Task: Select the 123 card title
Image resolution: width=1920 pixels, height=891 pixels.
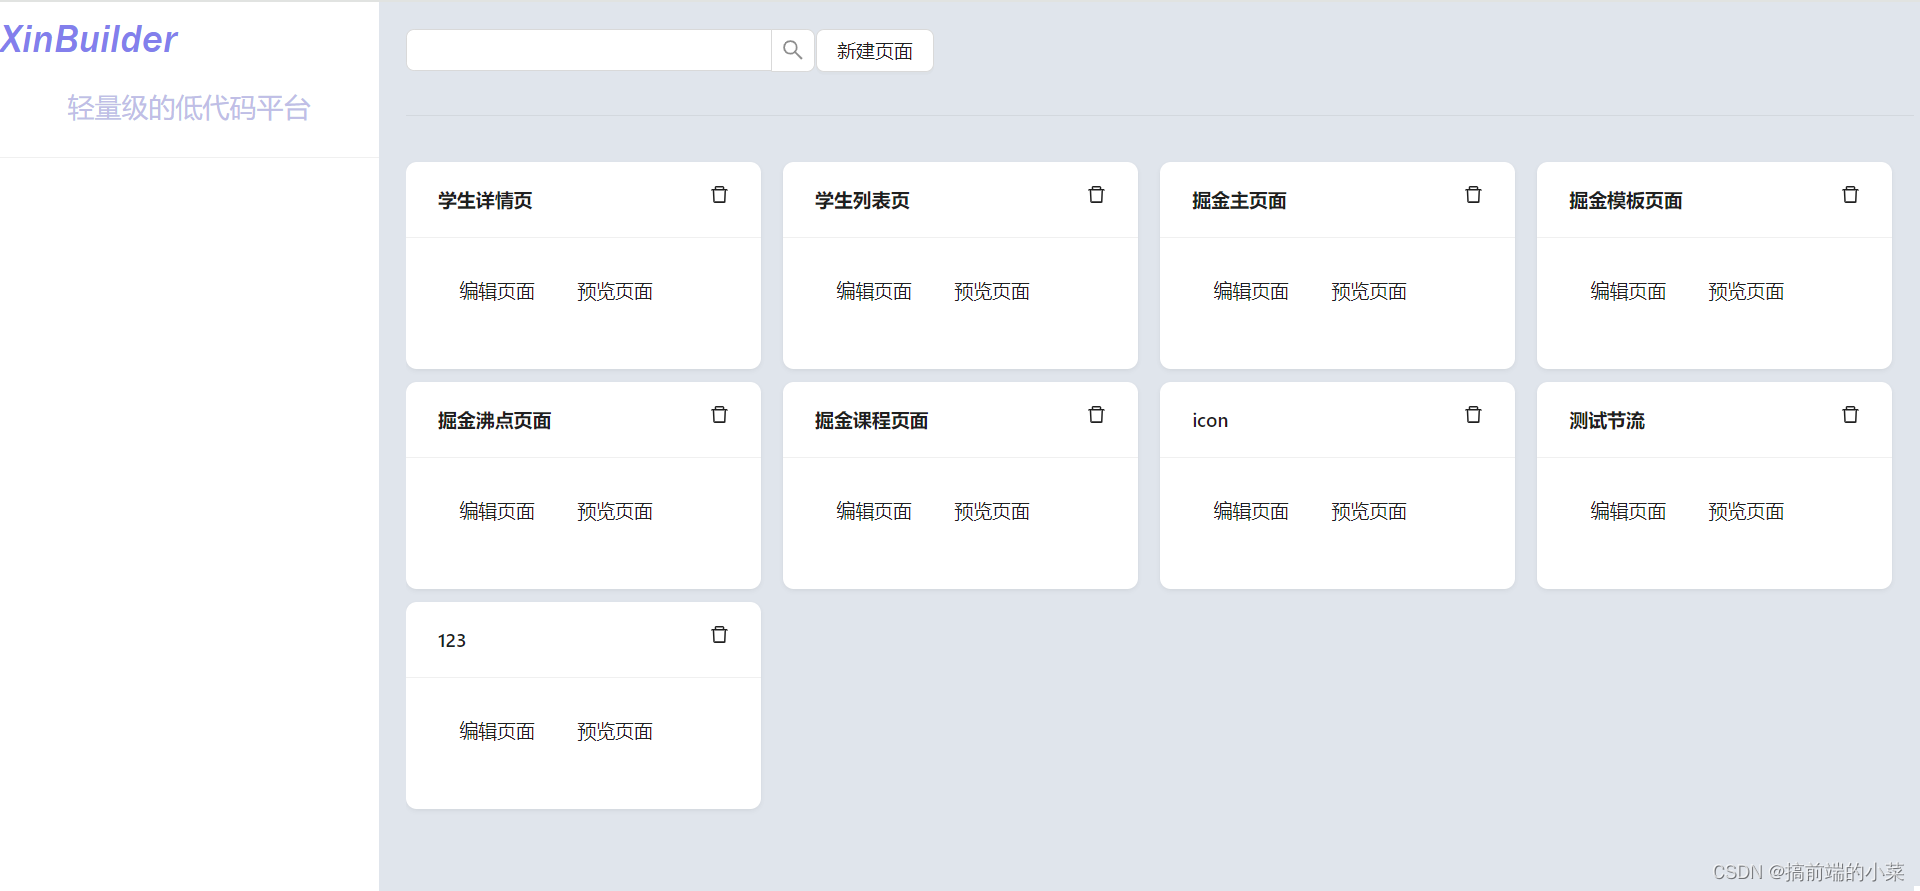Action: click(x=452, y=640)
